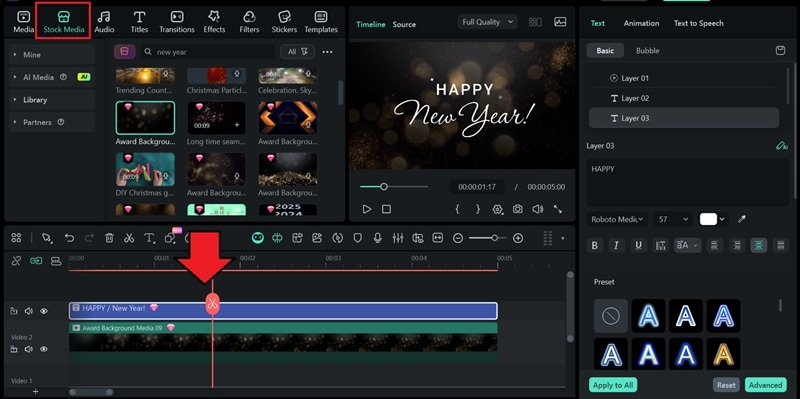Open Advanced text settings

coord(765,385)
